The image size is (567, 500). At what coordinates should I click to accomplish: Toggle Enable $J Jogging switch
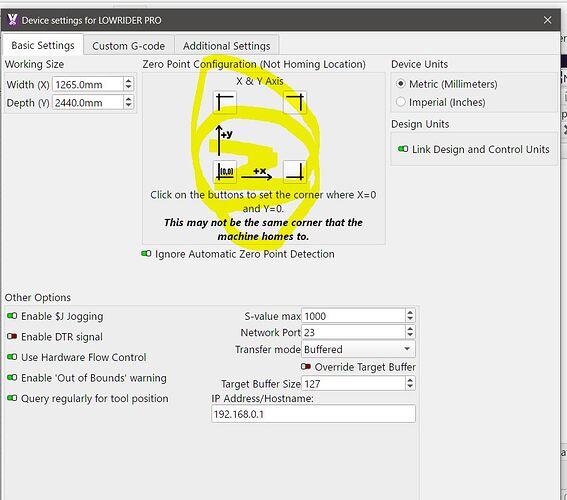[x=12, y=316]
